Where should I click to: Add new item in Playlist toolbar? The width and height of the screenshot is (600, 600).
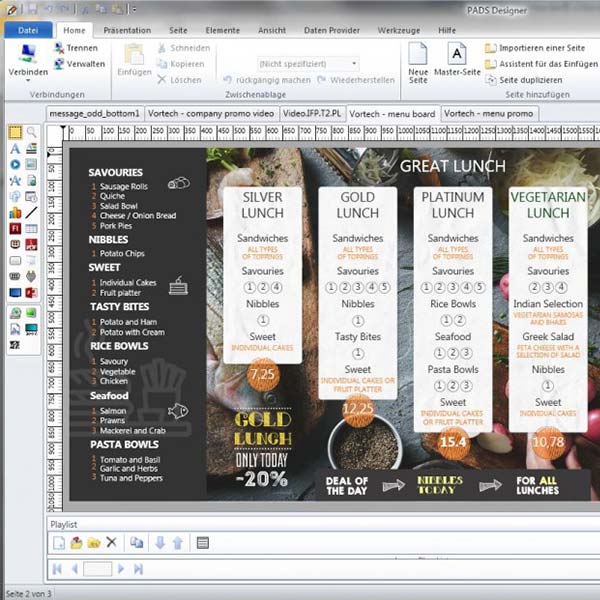59,543
